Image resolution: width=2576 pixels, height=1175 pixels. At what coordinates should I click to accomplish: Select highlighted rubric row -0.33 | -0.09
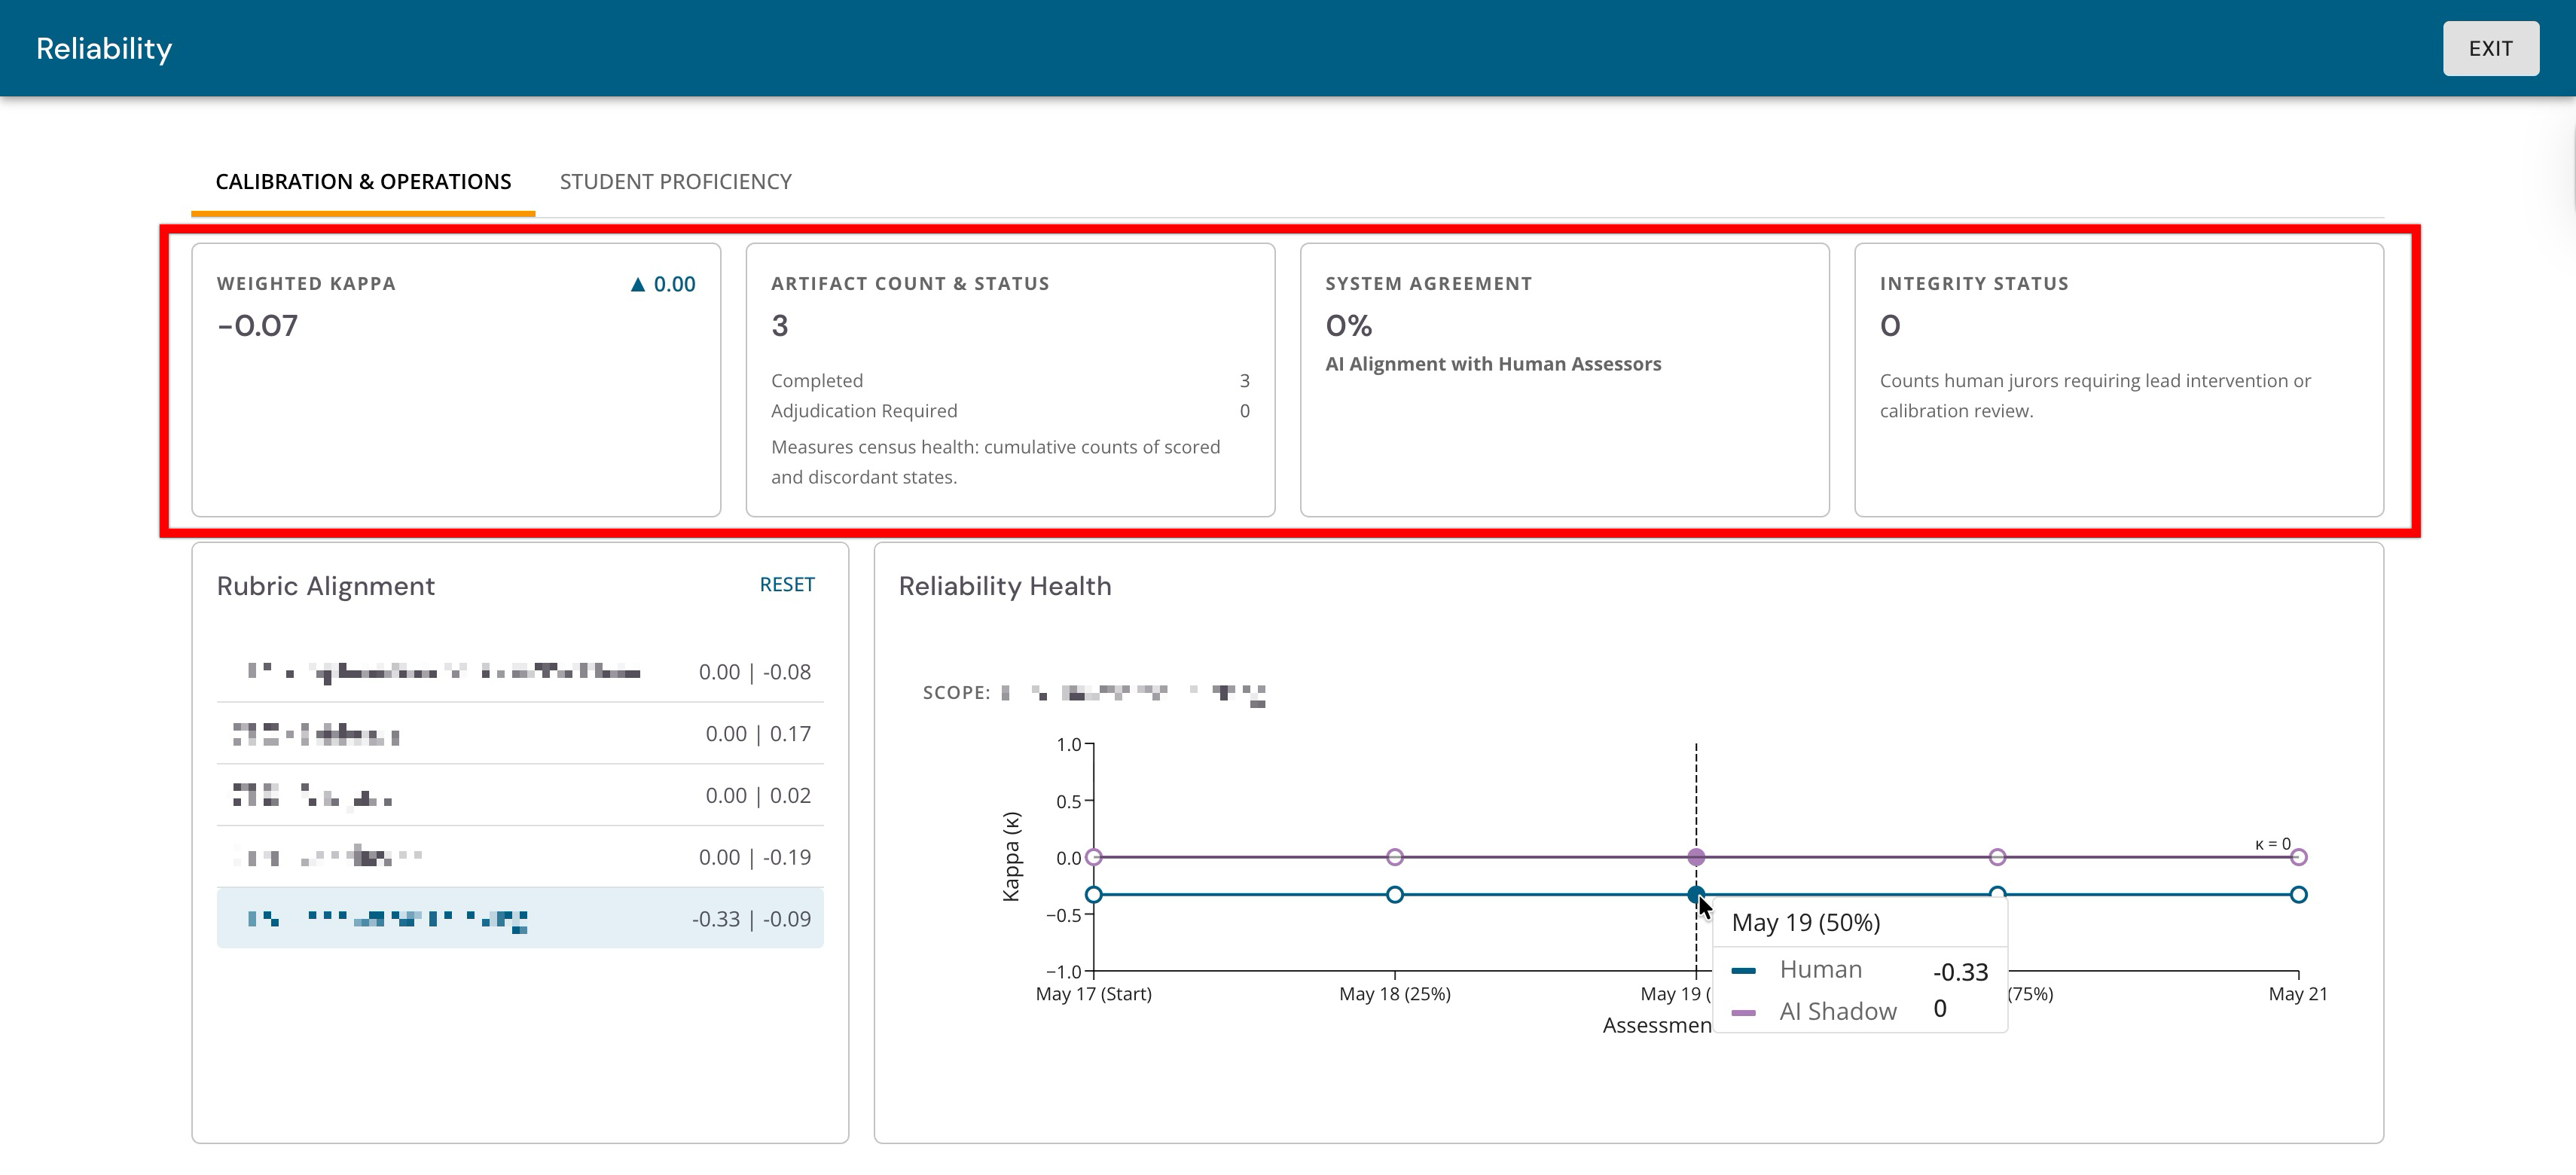[x=520, y=918]
